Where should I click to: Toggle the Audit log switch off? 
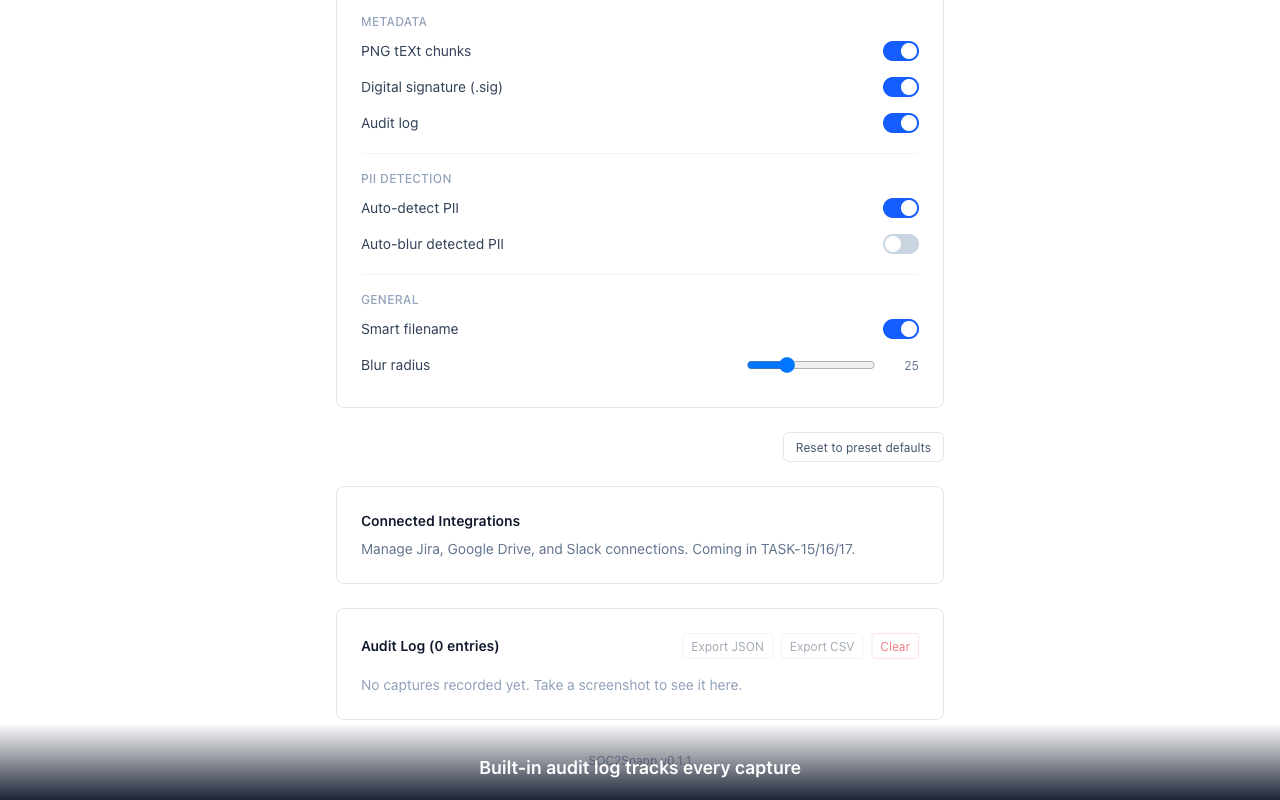click(900, 122)
